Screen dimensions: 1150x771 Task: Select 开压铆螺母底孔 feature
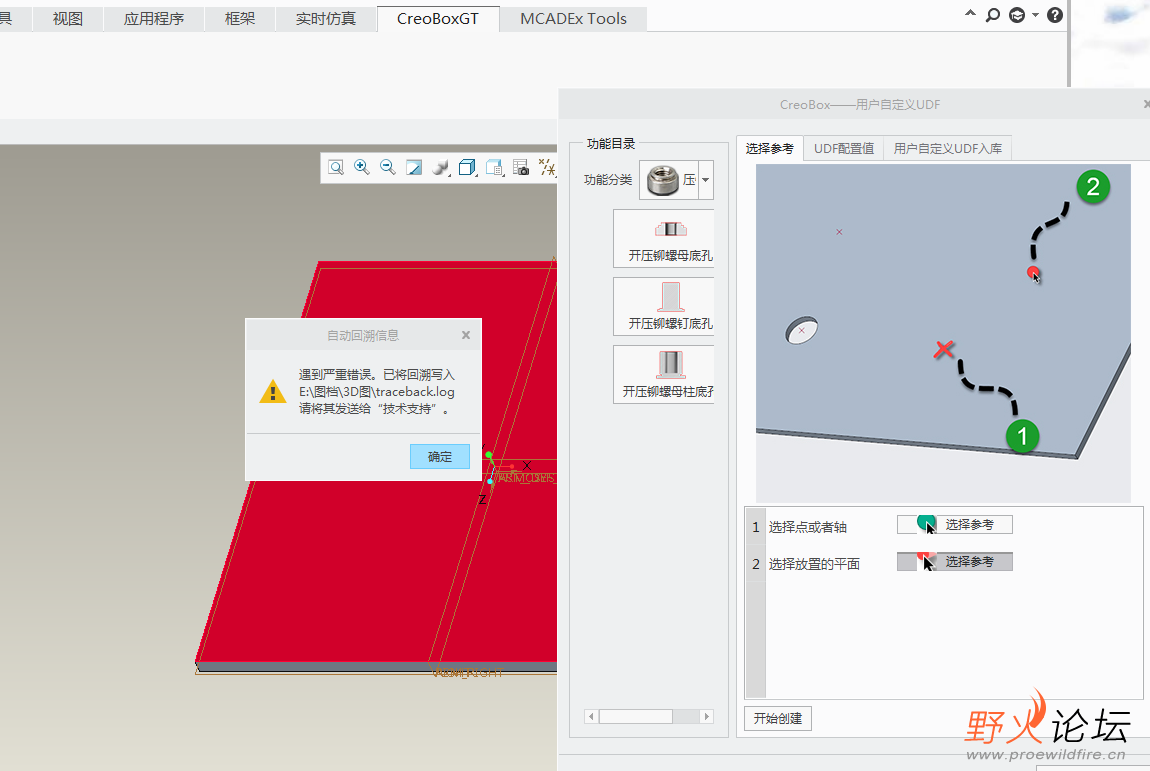(664, 238)
